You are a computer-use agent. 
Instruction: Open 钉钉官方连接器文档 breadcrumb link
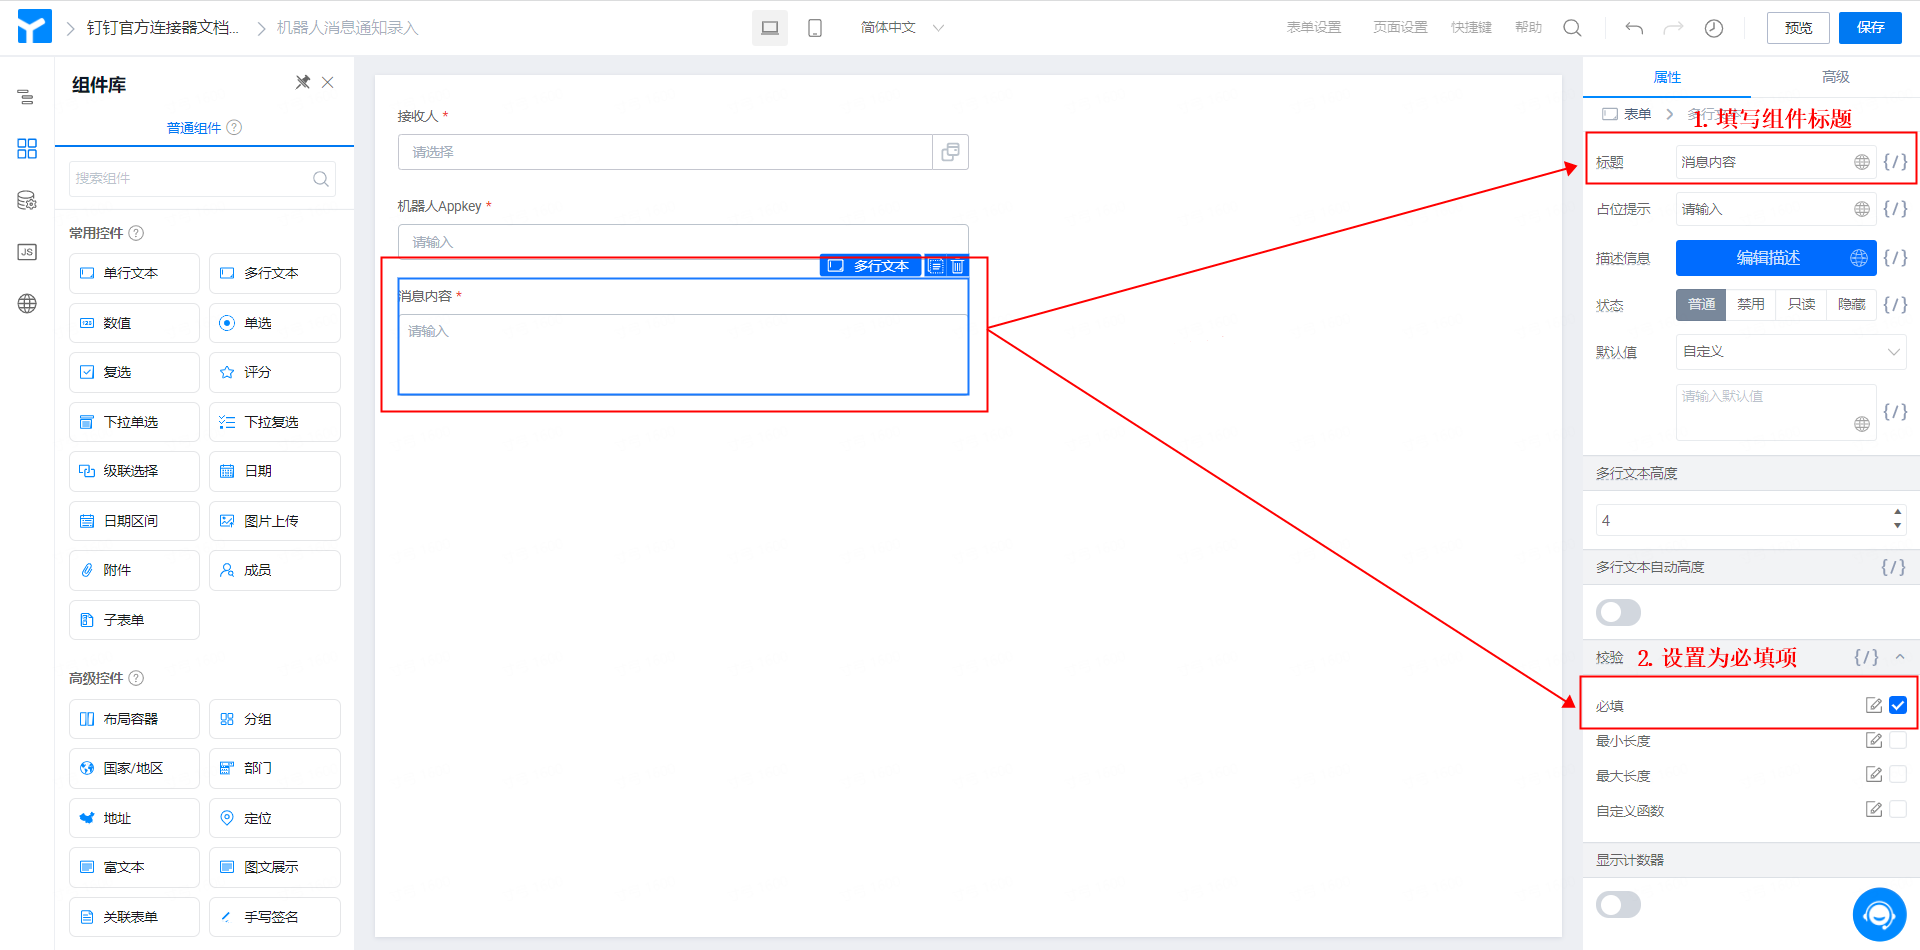click(163, 28)
